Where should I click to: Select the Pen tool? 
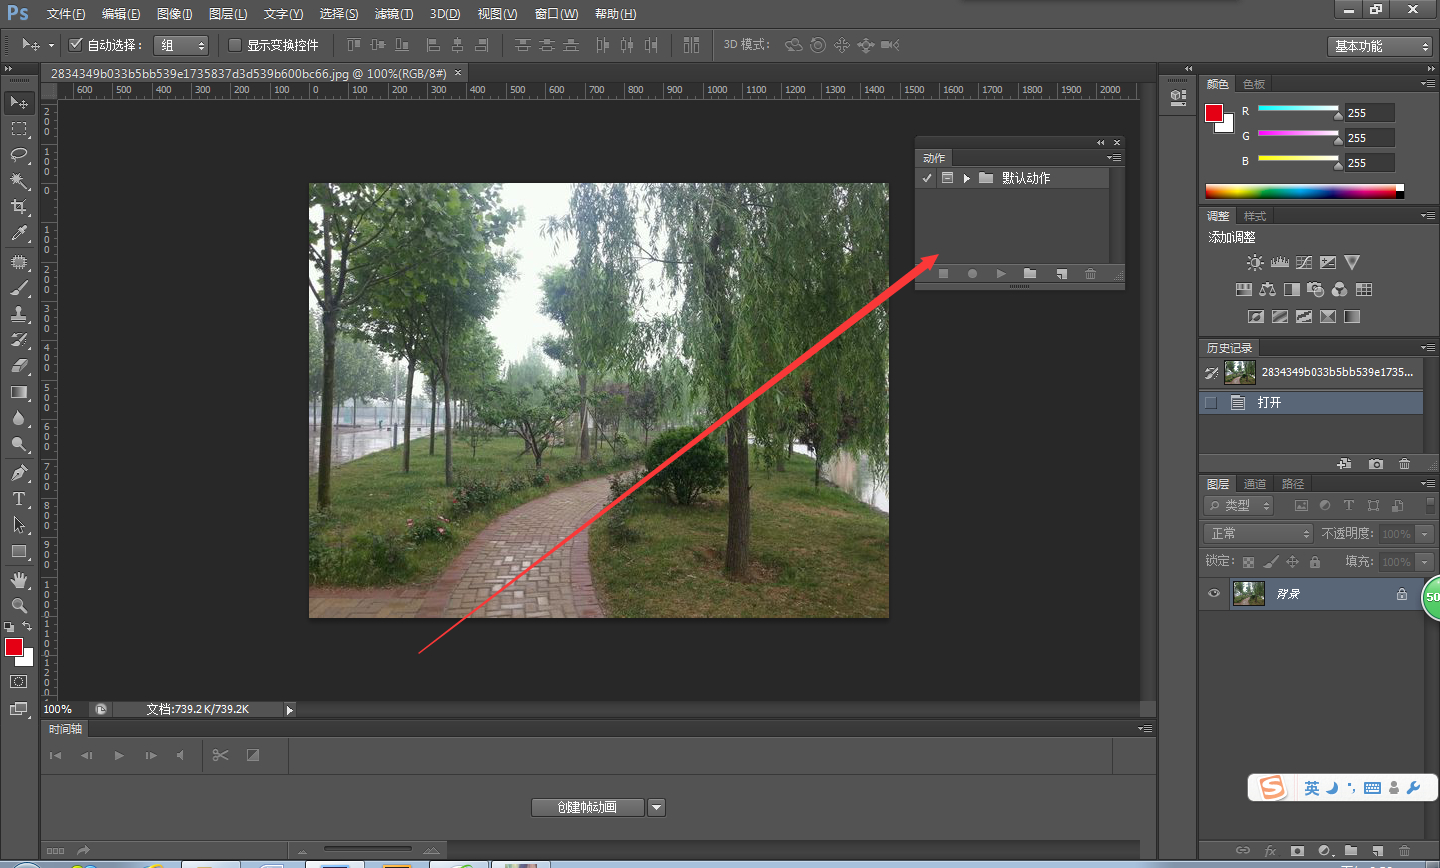(19, 473)
